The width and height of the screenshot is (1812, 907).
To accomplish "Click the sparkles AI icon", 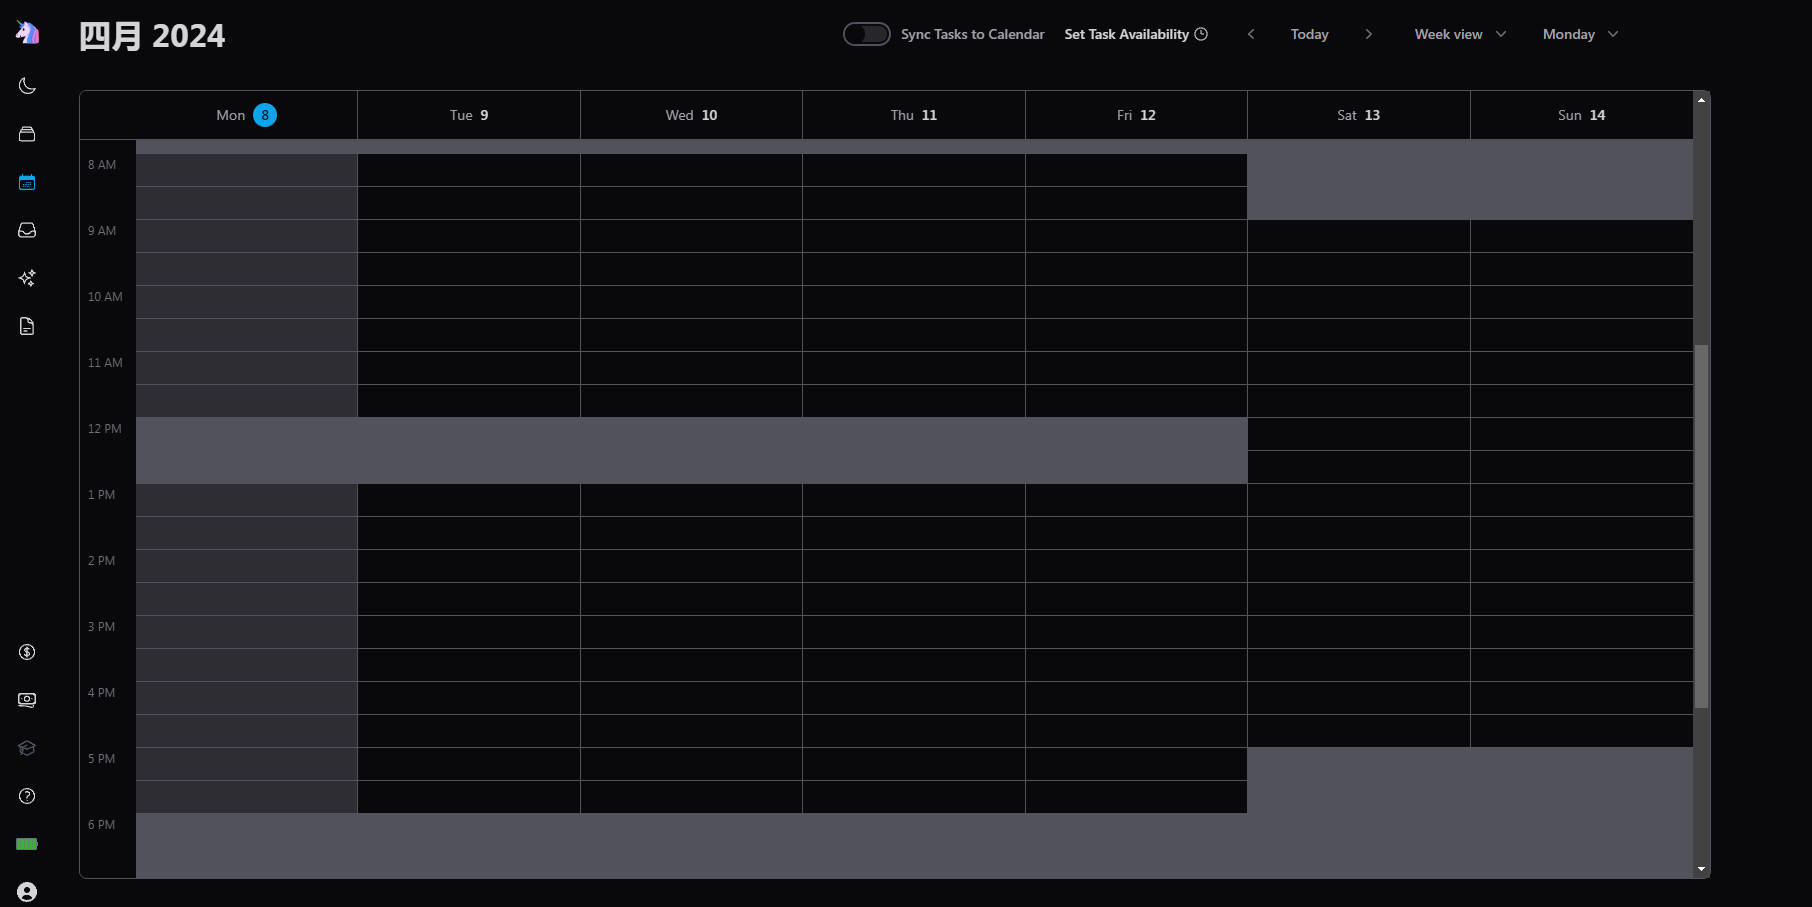I will point(27,278).
